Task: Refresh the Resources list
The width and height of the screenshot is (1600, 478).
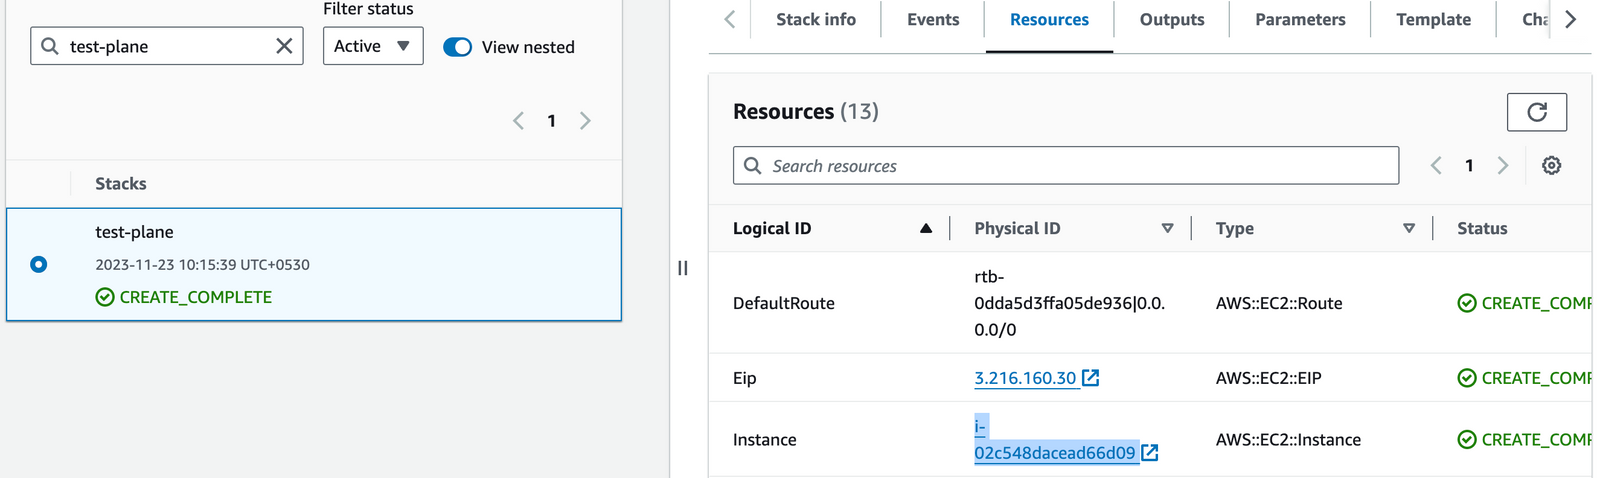Action: (x=1536, y=112)
